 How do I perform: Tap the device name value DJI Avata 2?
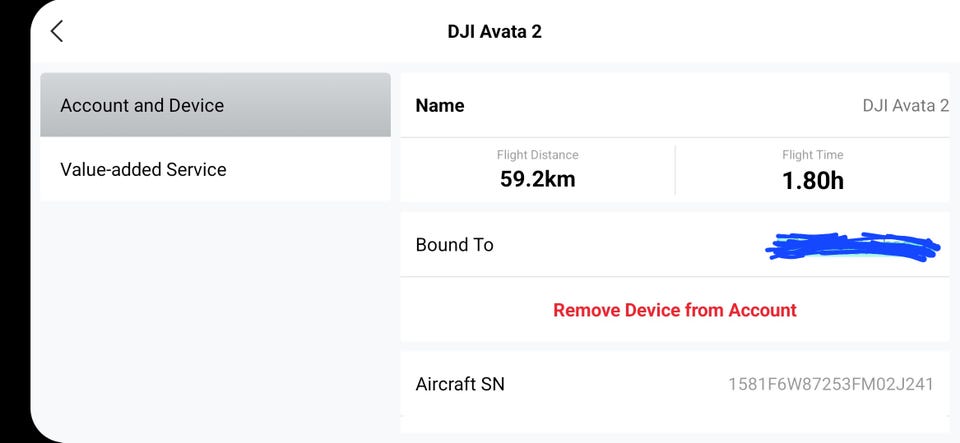[905, 105]
